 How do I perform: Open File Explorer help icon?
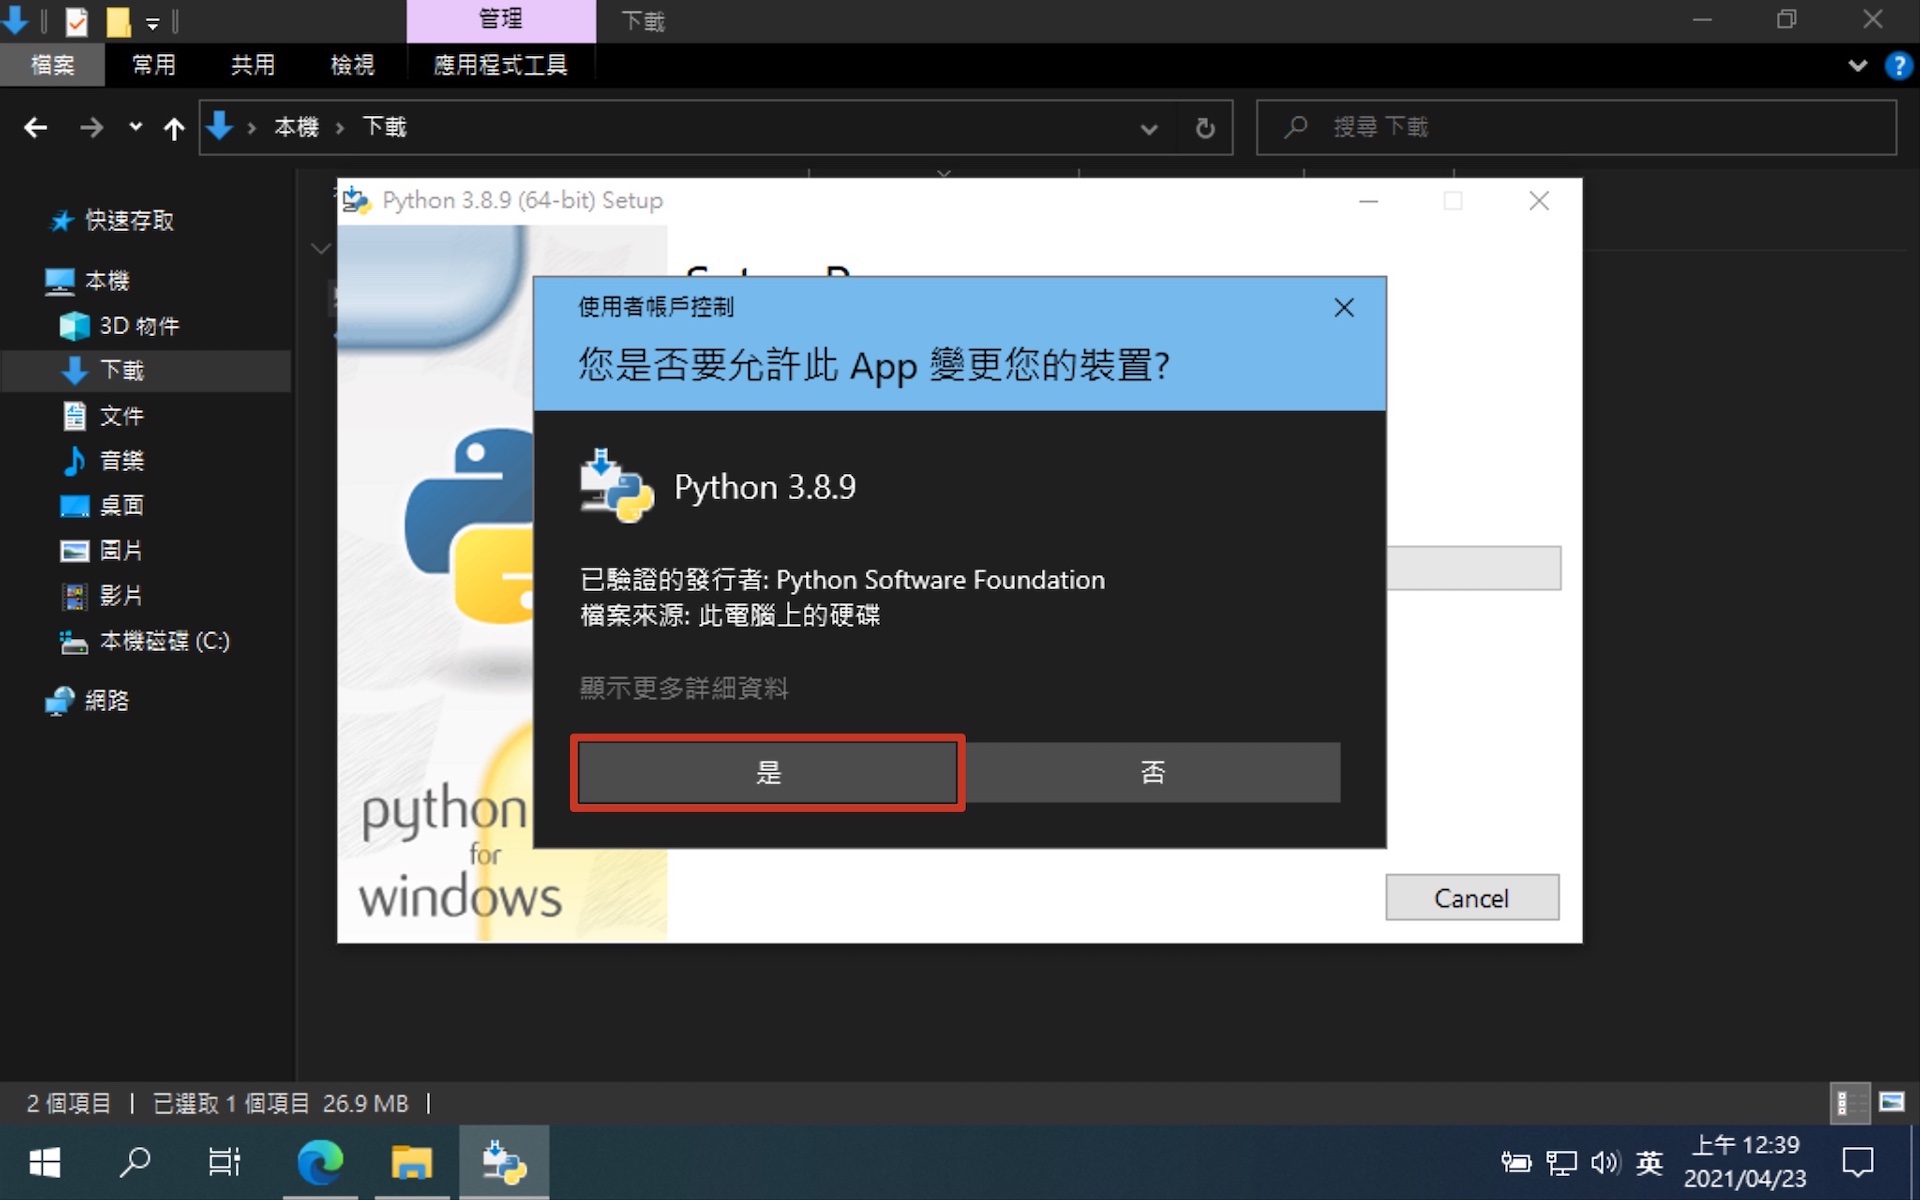tap(1897, 66)
